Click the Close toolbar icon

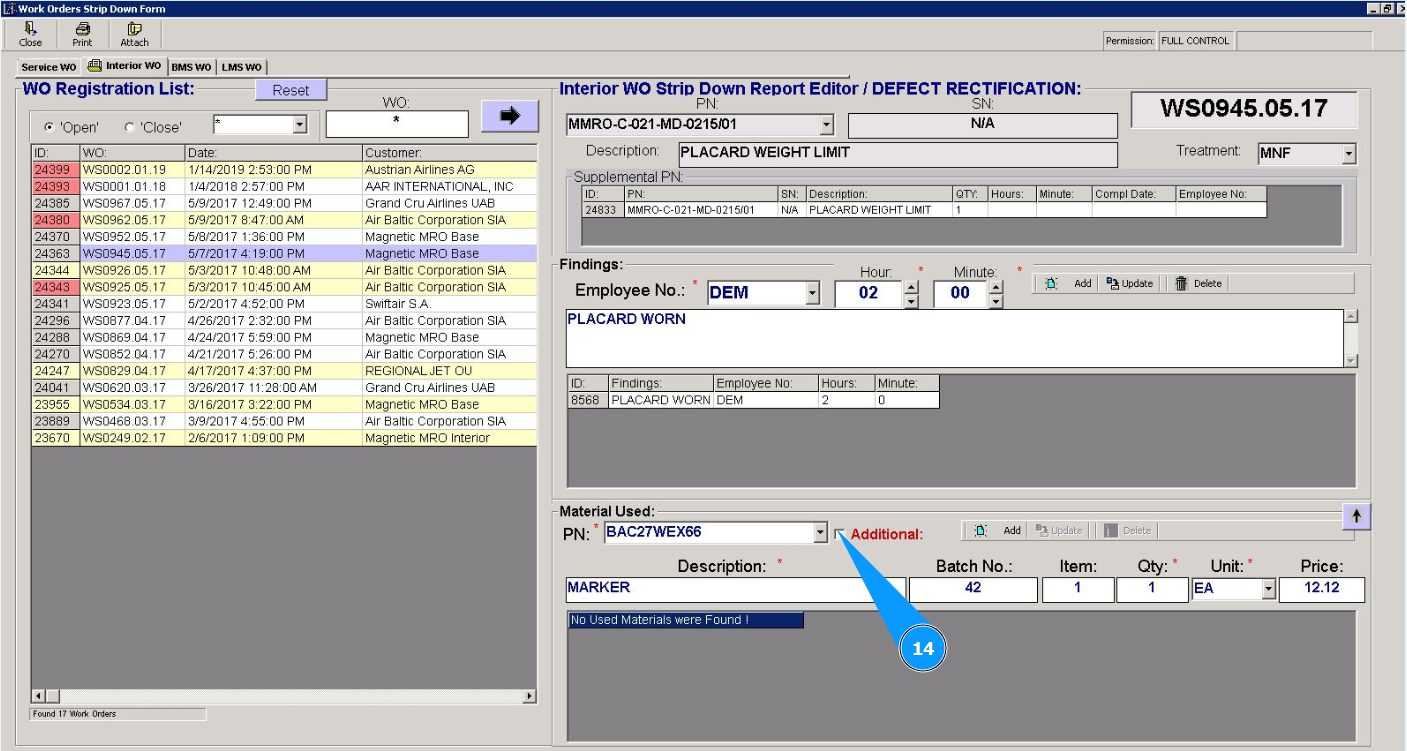[30, 30]
